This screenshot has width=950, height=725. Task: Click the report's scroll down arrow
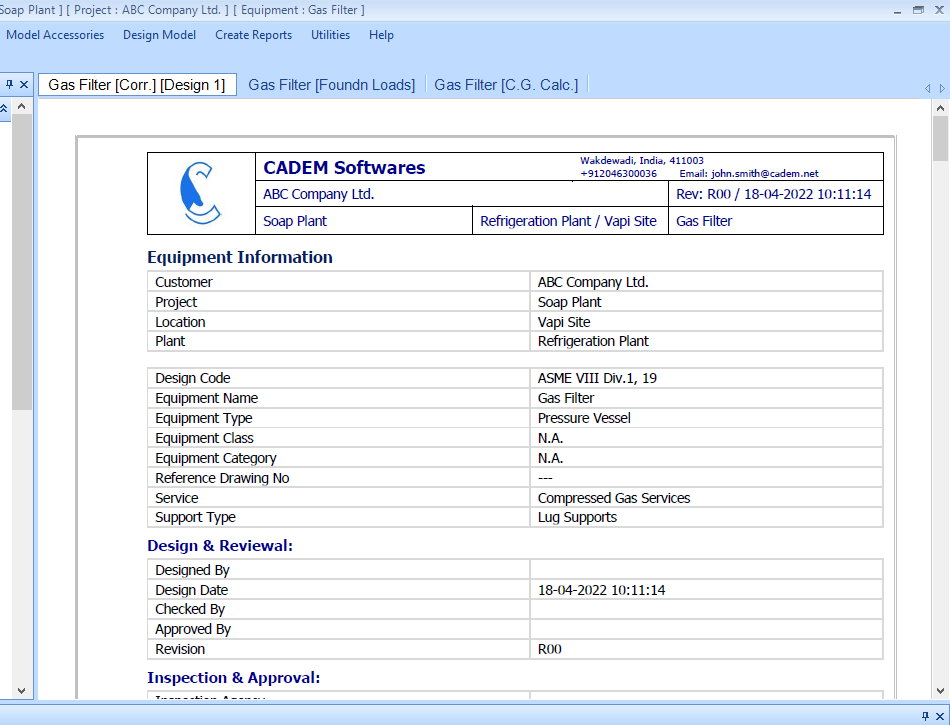coord(940,690)
